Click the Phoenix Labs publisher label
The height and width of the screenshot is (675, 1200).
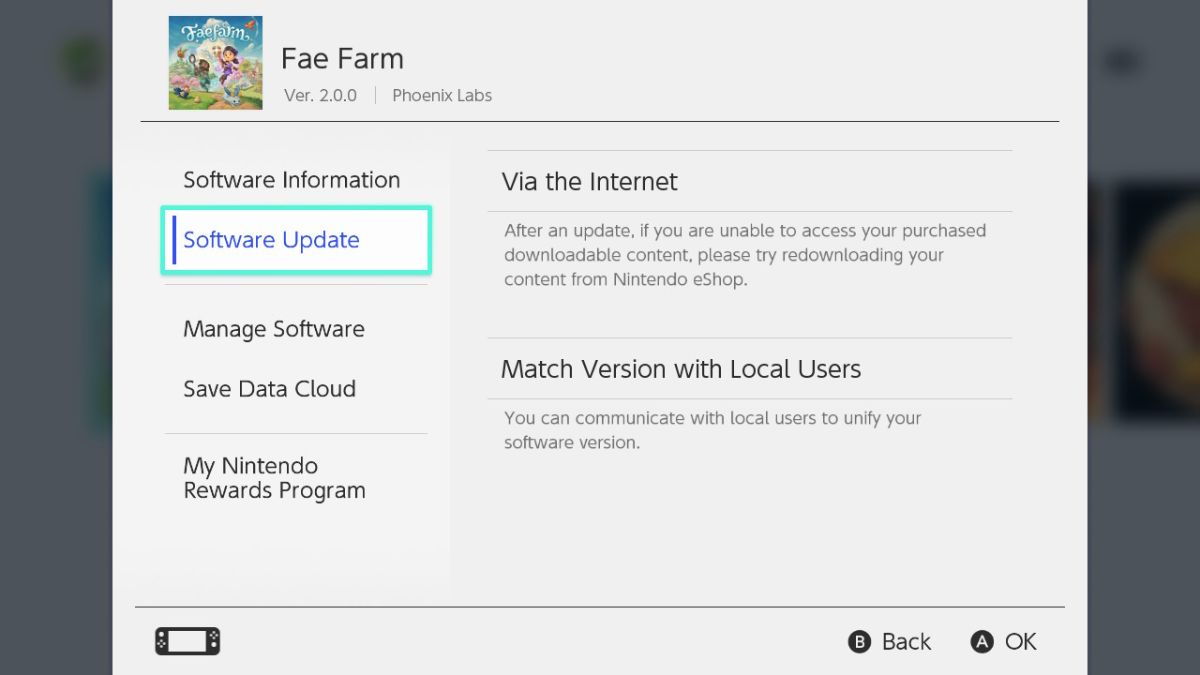[442, 95]
